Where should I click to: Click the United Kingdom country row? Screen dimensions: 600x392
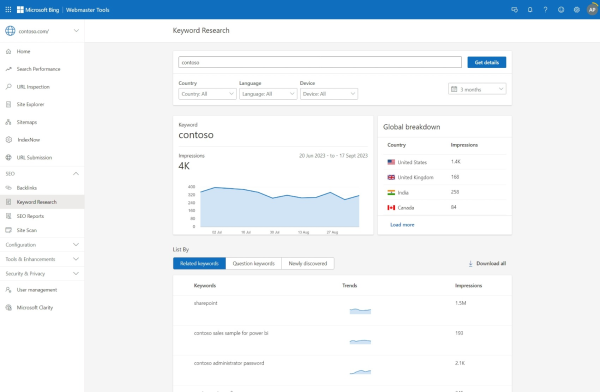[x=445, y=177]
